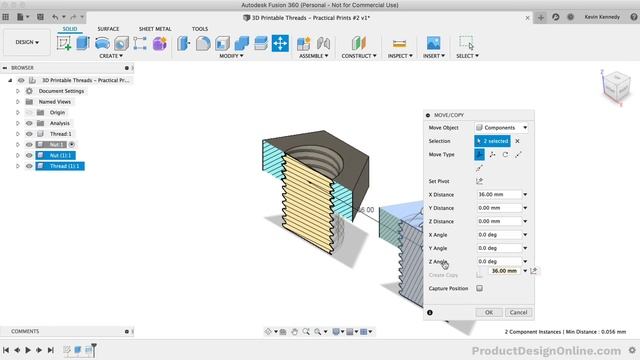Click the Save icon in the top bar
Screen dimensions: 640x360
[x=40, y=17]
